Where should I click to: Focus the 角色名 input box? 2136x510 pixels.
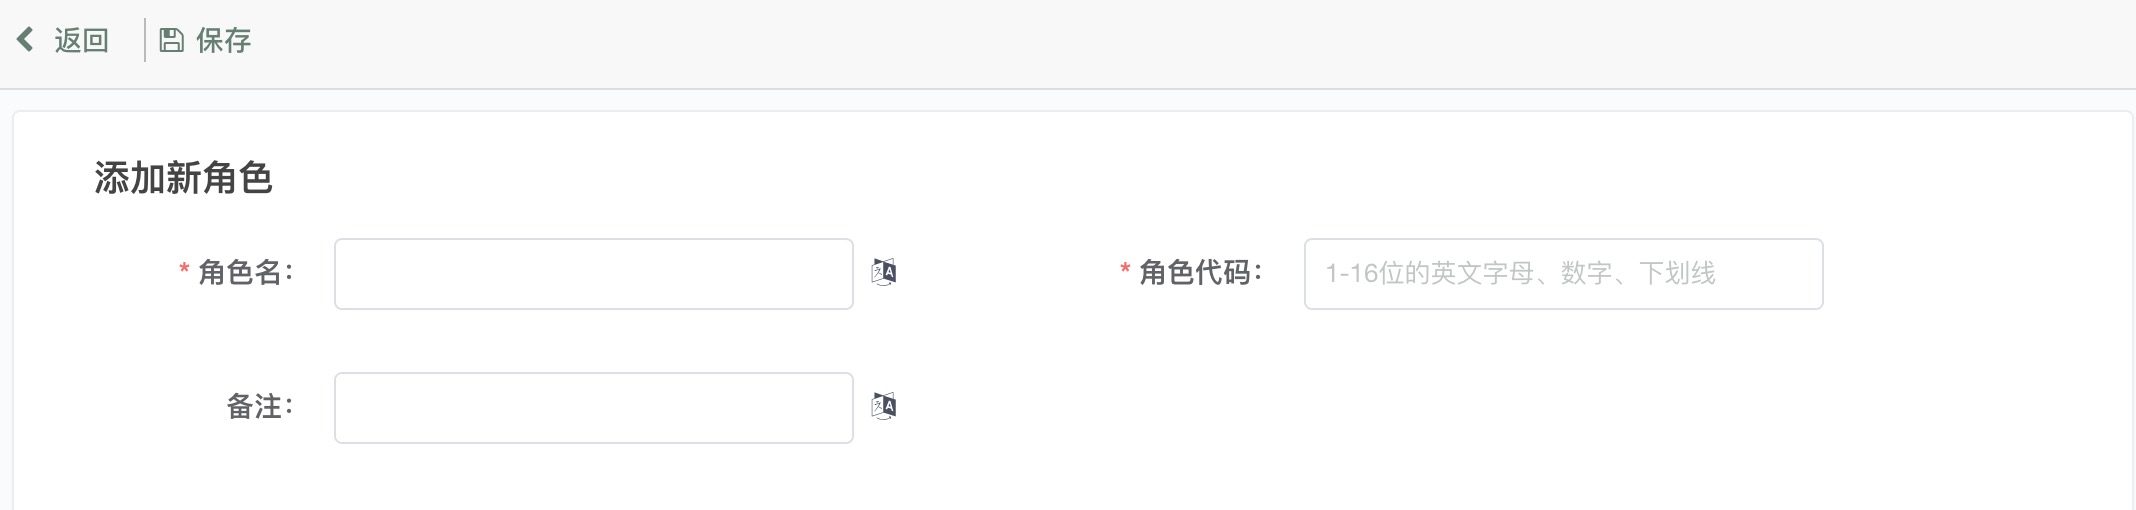tap(594, 274)
